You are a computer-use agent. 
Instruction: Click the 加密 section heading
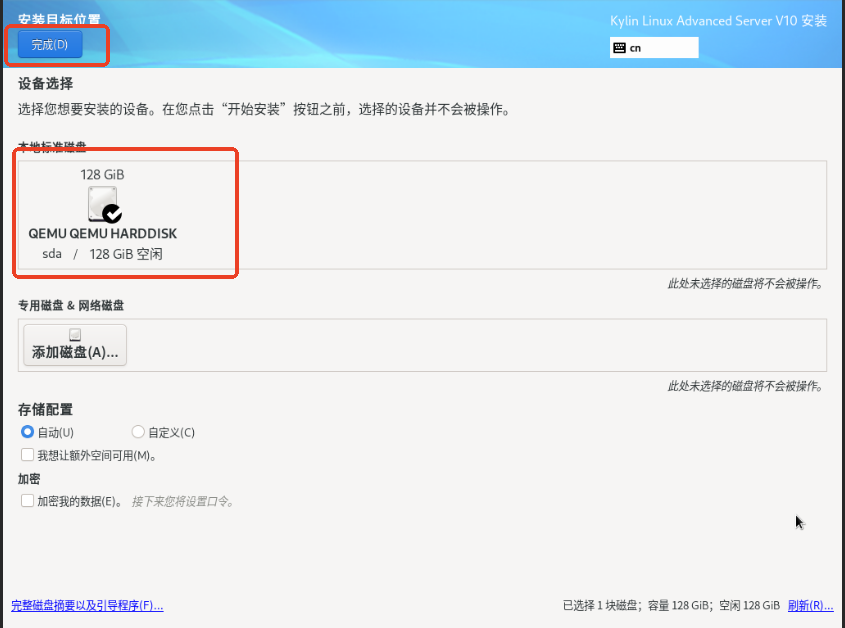click(x=29, y=479)
